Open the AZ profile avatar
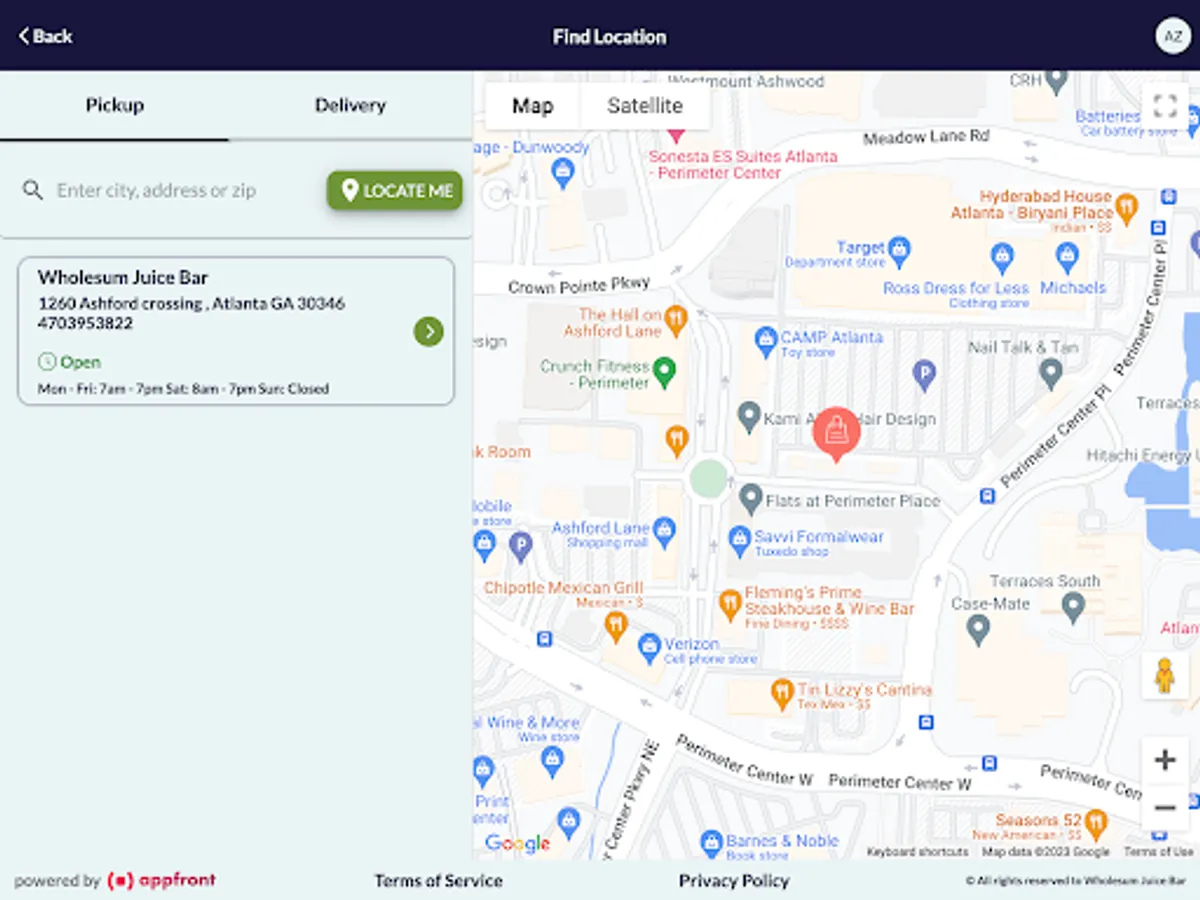Screen dimensions: 1200x900 (1171, 36)
